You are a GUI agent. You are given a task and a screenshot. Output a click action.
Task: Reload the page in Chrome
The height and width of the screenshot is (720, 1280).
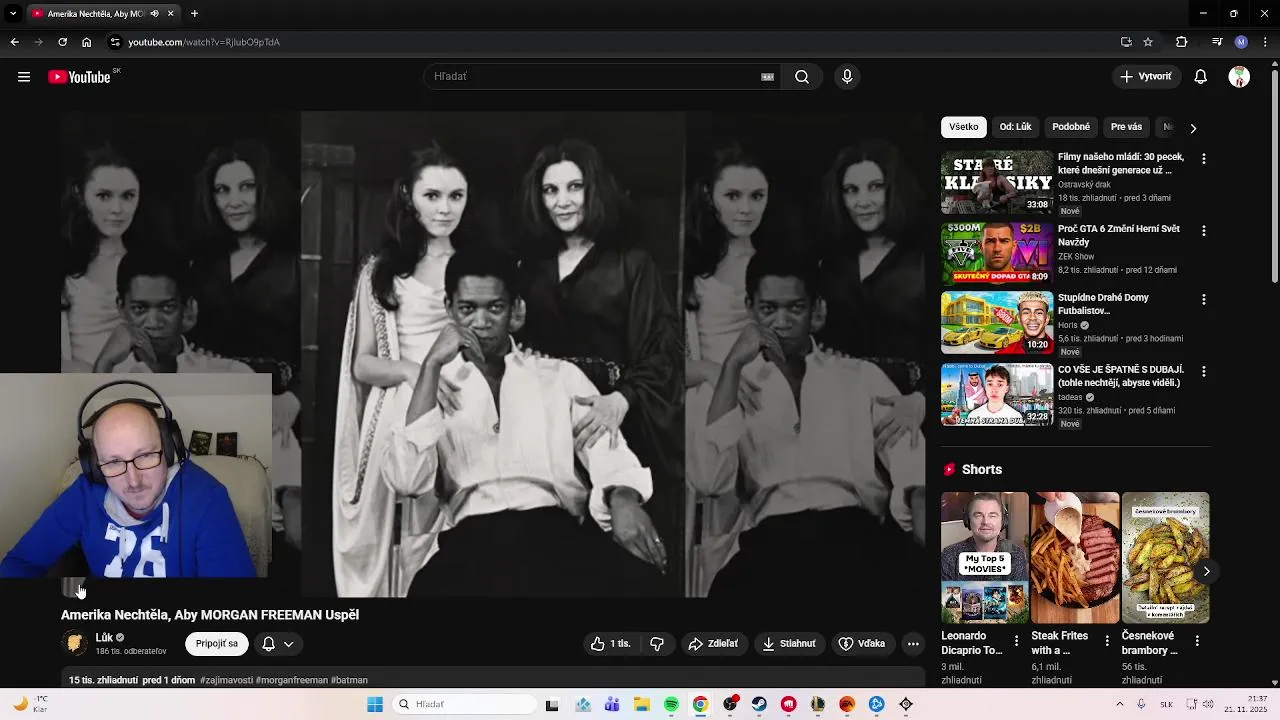point(62,42)
